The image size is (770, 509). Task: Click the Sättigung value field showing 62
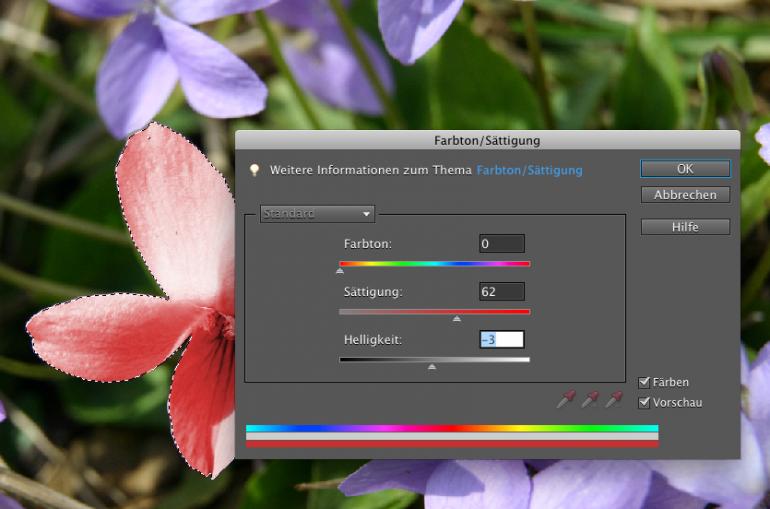point(502,292)
